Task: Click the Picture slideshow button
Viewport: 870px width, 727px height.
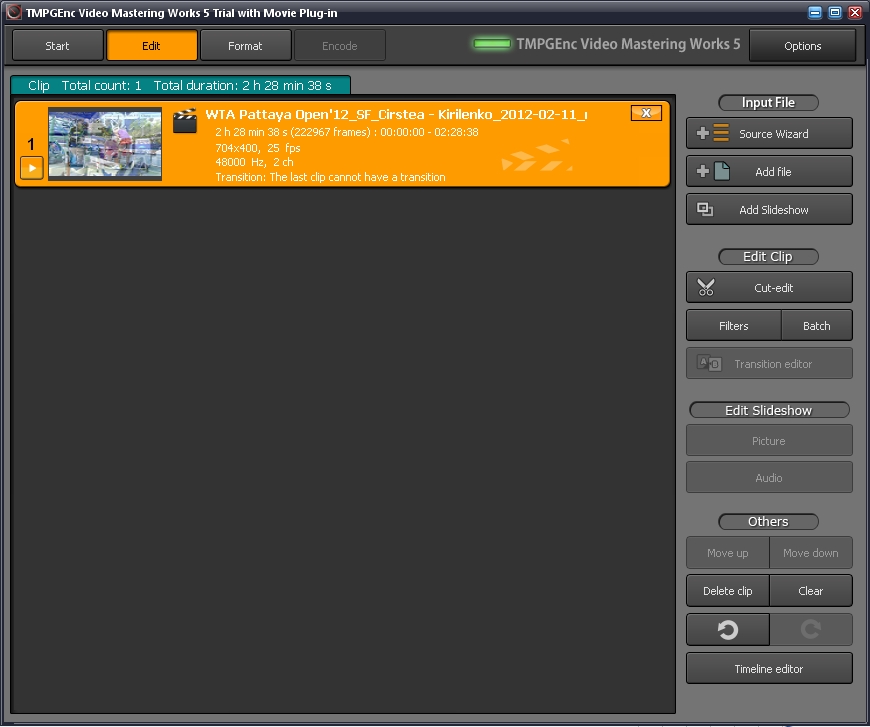Action: click(x=769, y=441)
